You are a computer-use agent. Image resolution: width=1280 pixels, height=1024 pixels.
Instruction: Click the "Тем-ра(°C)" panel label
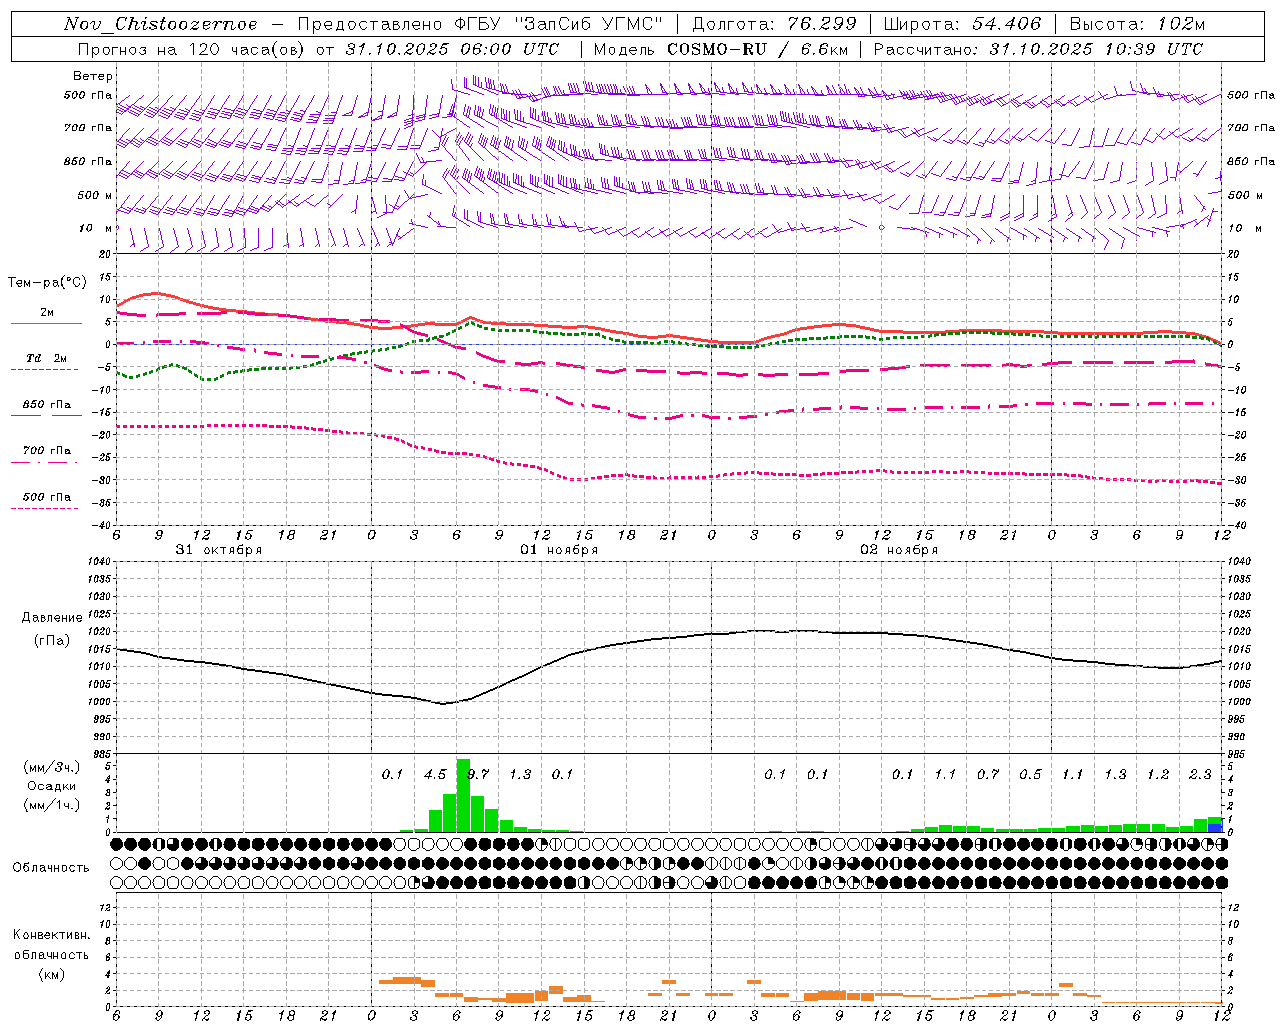47,283
